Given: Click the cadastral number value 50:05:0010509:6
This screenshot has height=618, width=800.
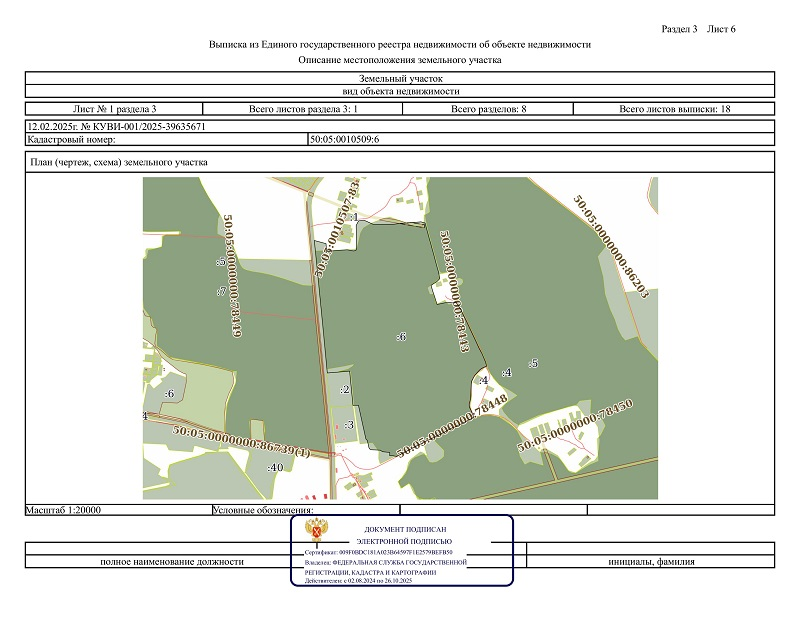Looking at the screenshot, I should click(345, 139).
